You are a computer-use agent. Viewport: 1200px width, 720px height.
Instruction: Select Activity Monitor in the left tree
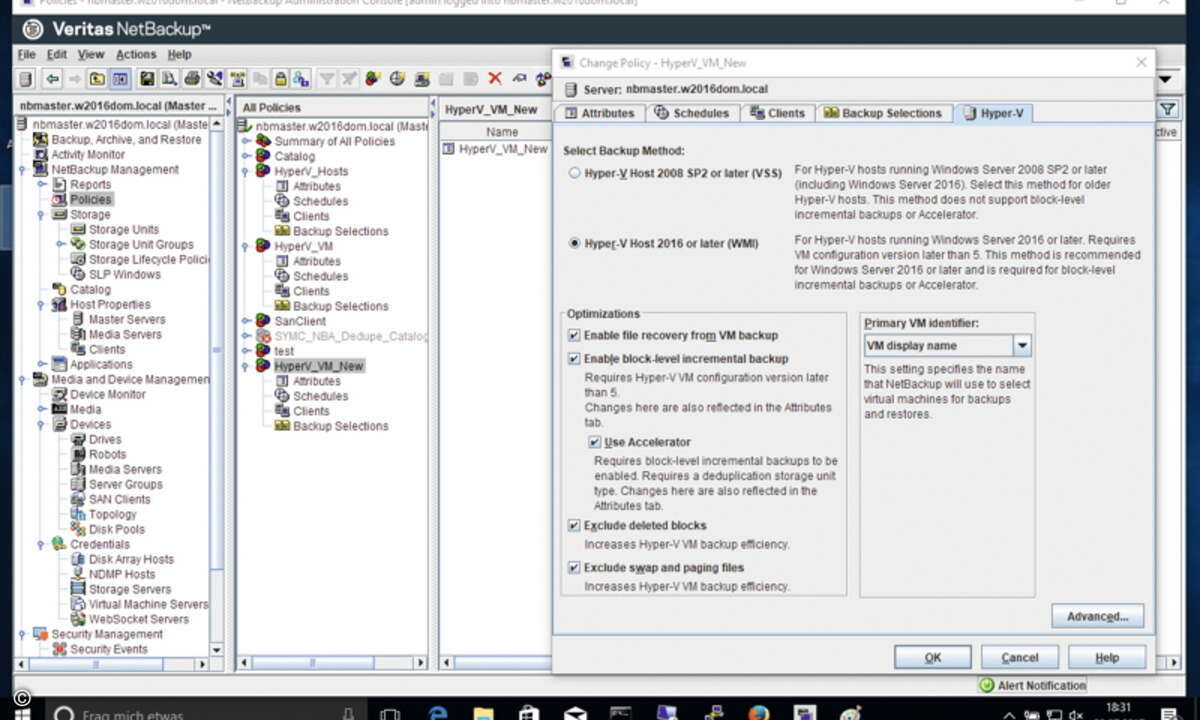(88, 155)
